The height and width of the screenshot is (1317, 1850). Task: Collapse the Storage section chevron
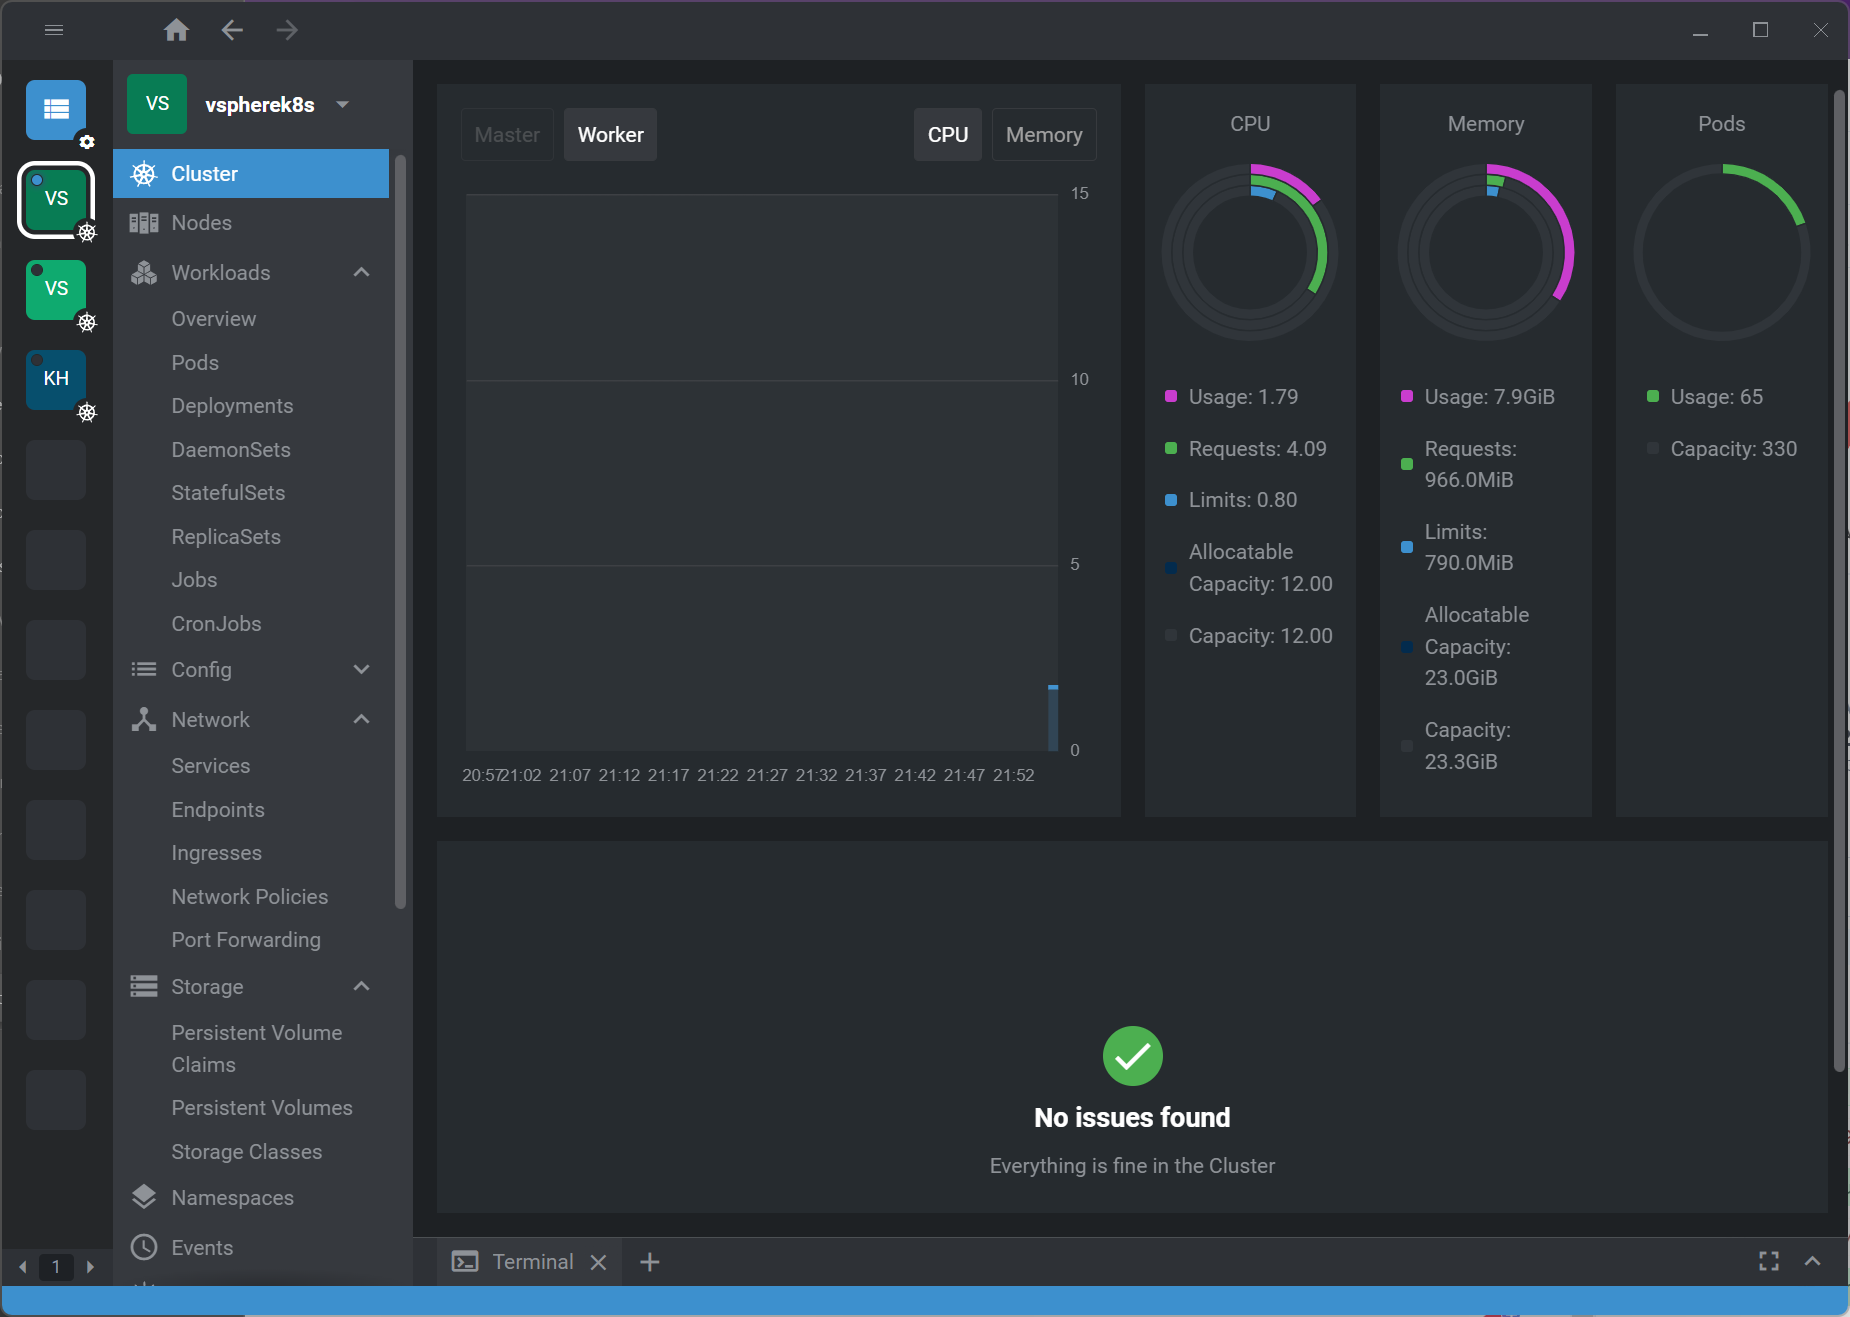tap(362, 986)
